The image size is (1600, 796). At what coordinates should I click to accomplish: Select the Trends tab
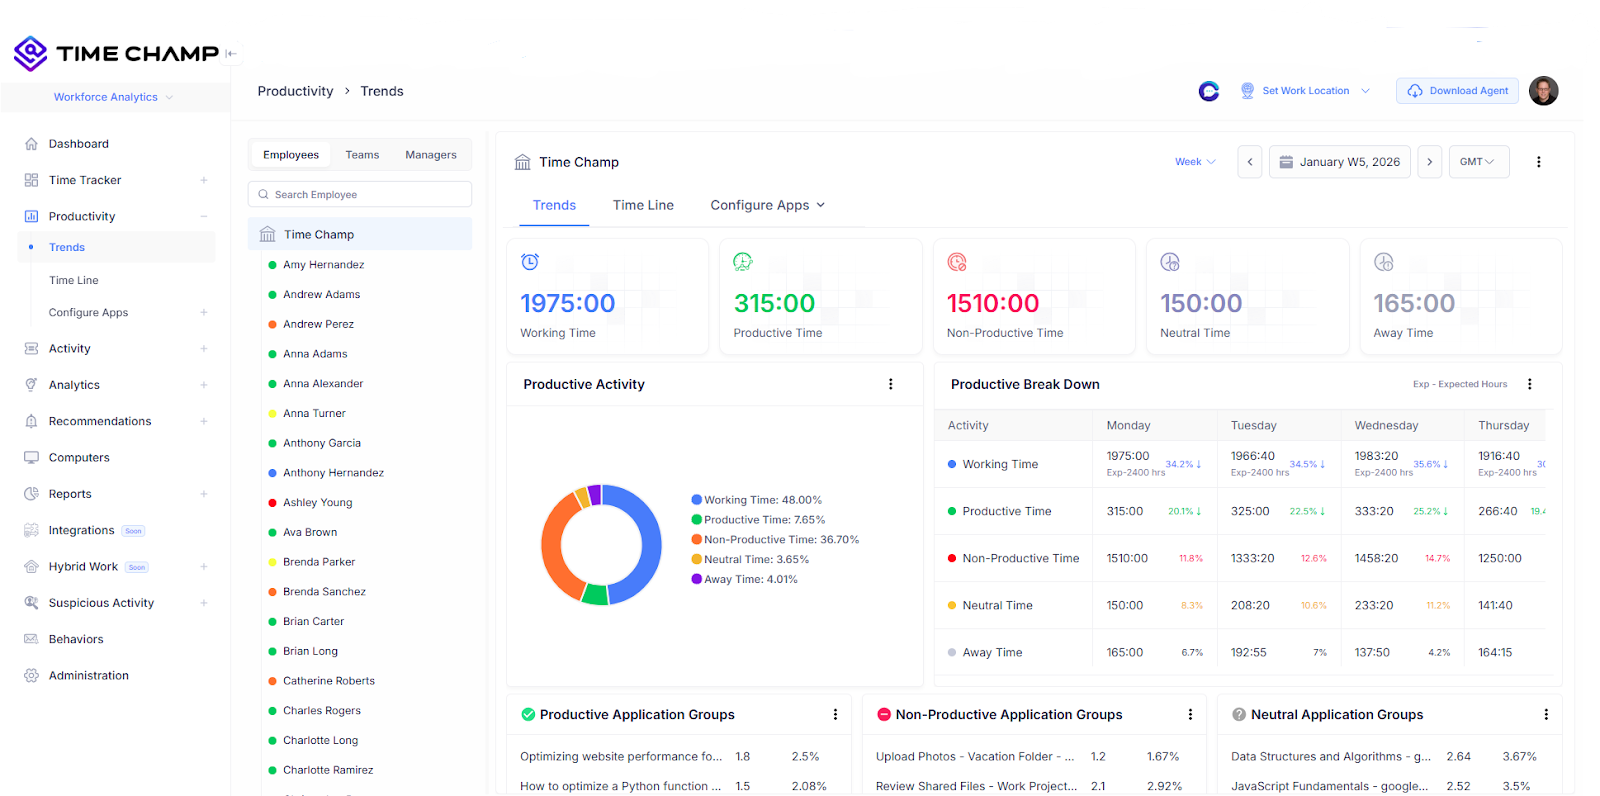[x=554, y=205]
